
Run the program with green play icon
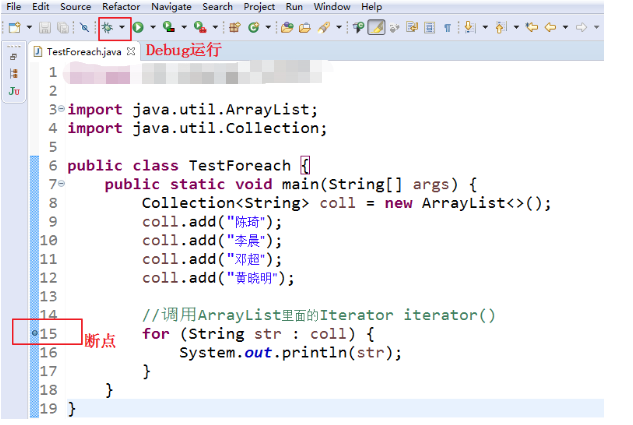click(x=138, y=27)
